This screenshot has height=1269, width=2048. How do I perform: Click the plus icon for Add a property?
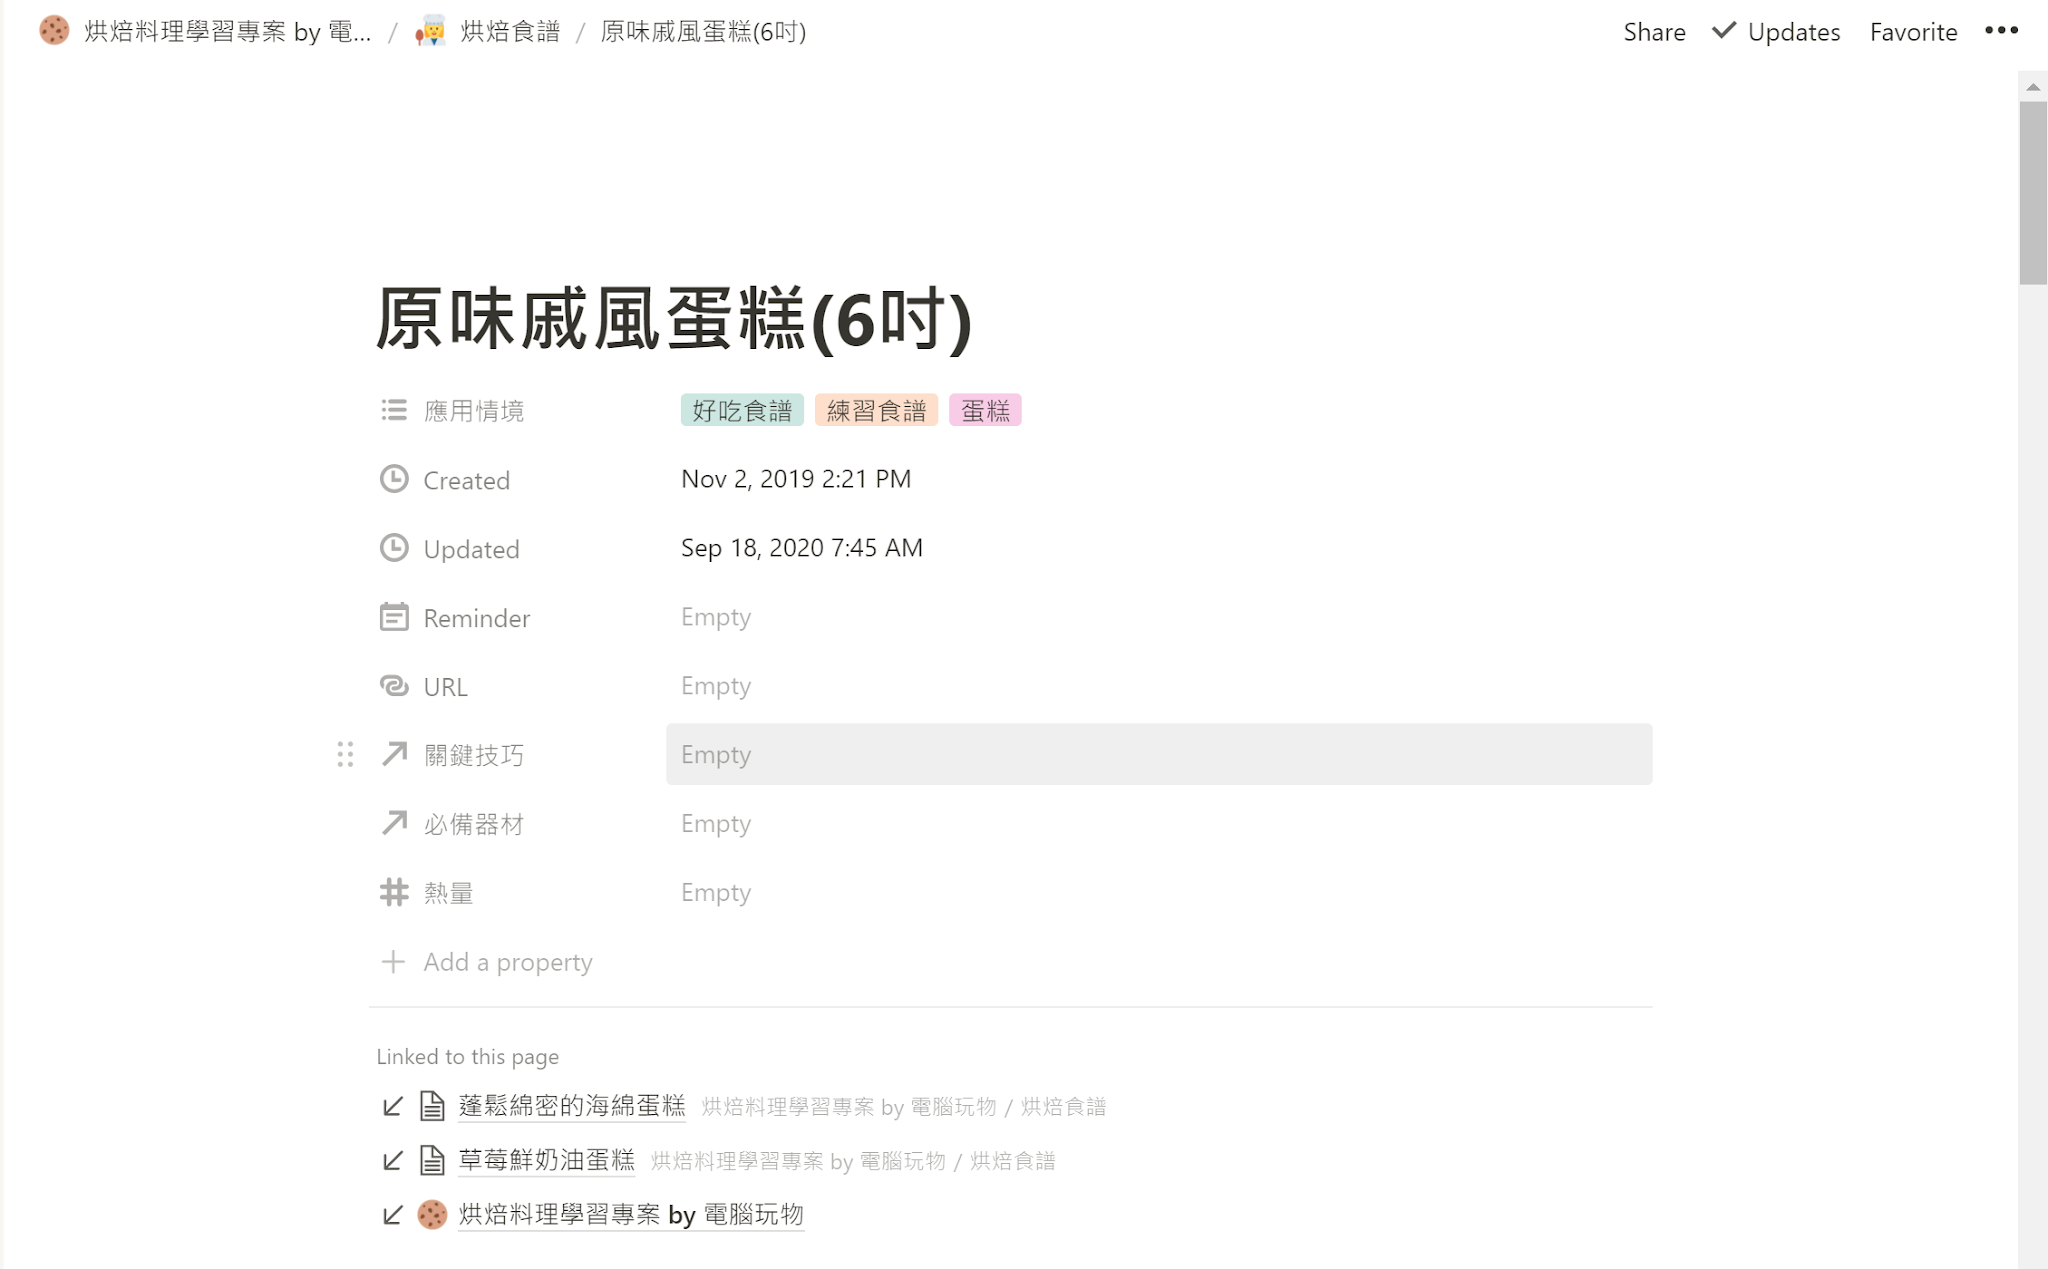click(393, 962)
